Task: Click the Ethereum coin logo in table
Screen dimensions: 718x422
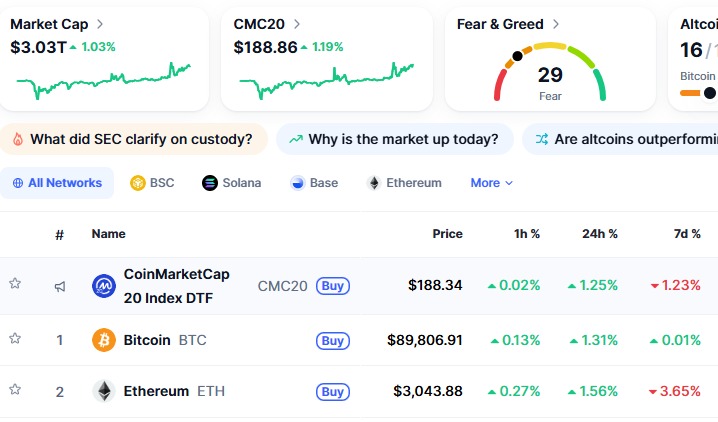Action: point(104,391)
